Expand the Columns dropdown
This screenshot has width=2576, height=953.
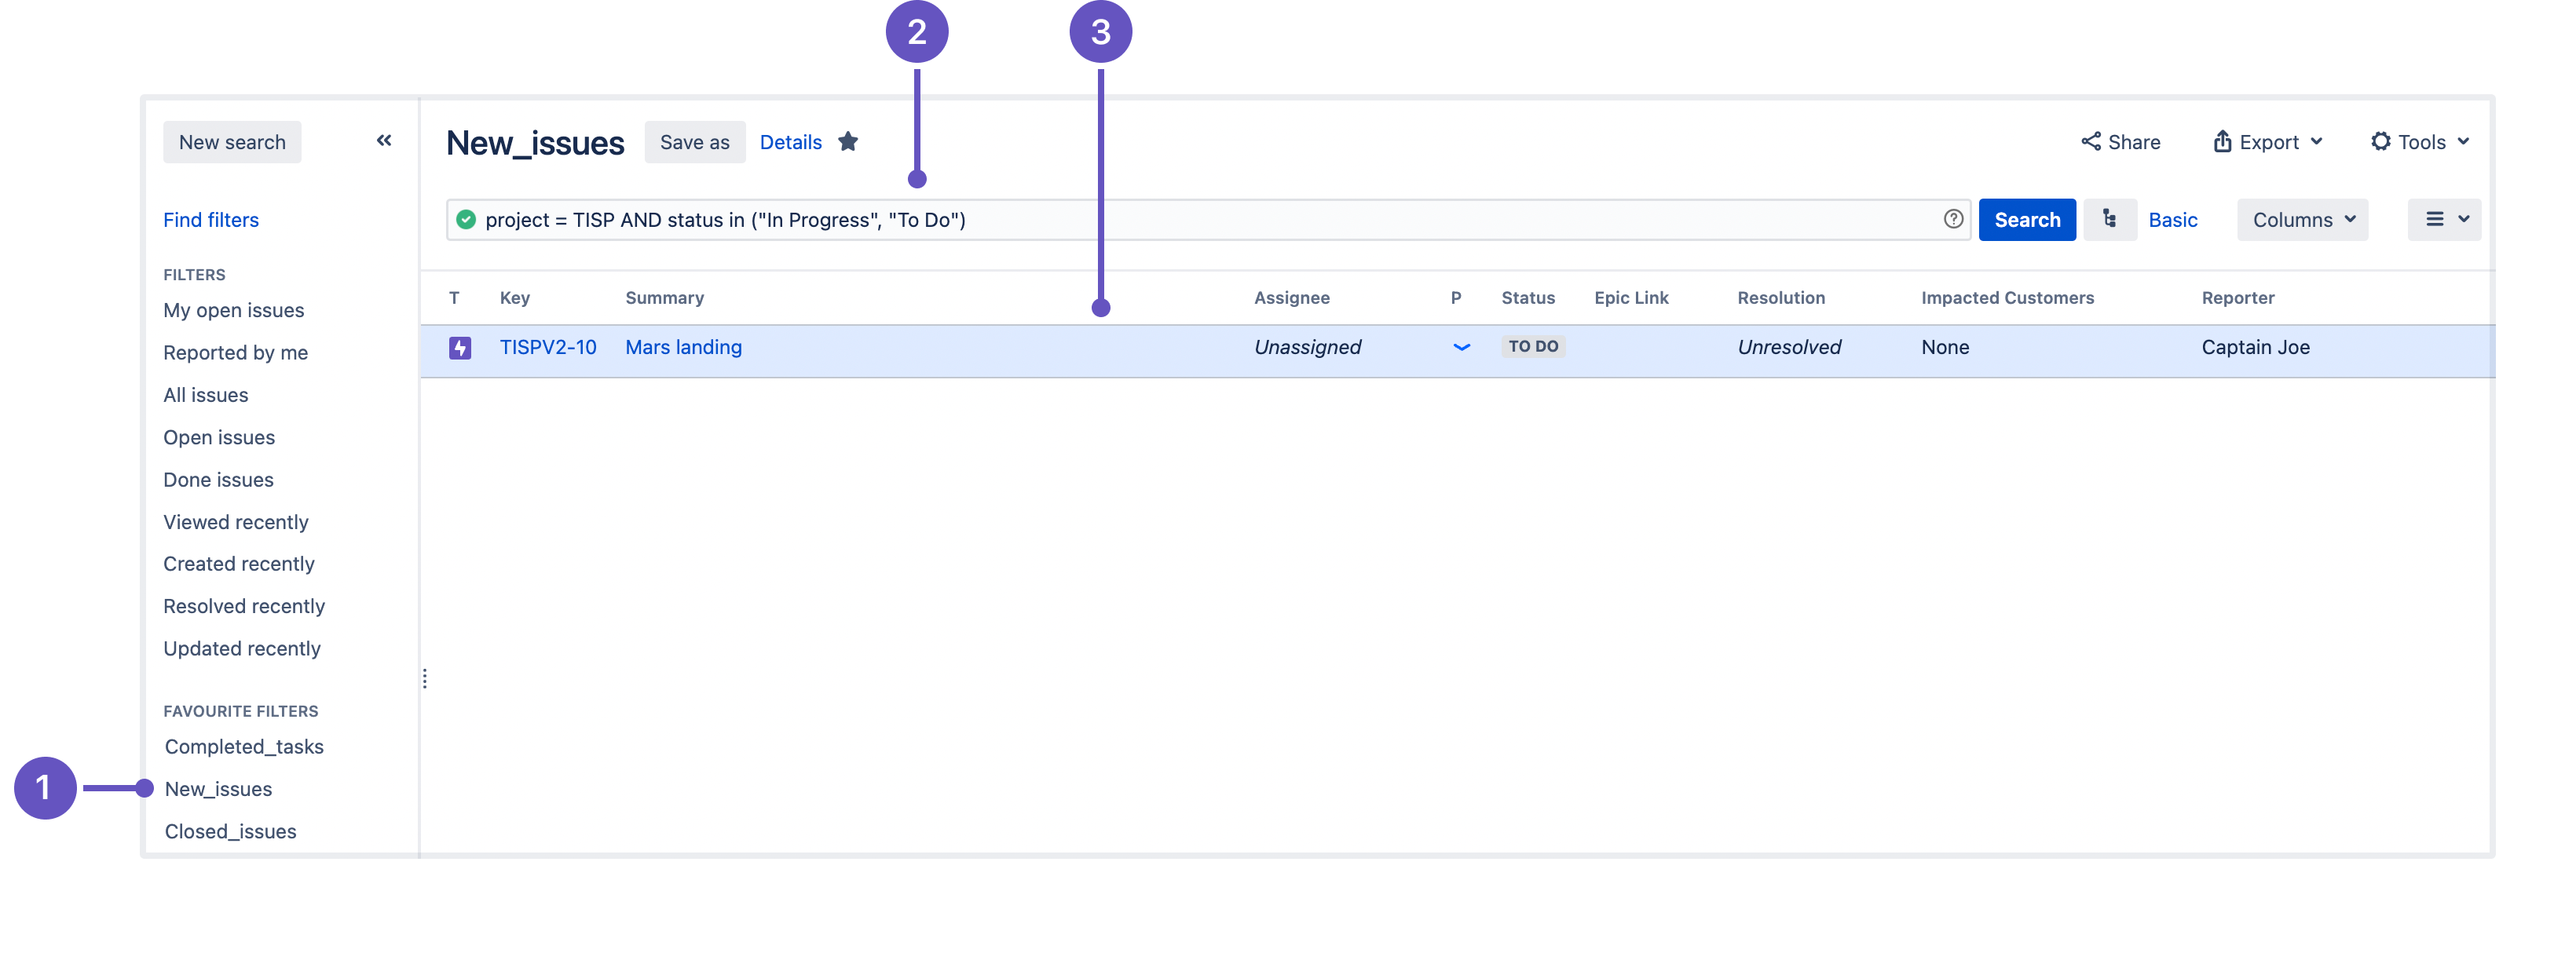(2302, 220)
